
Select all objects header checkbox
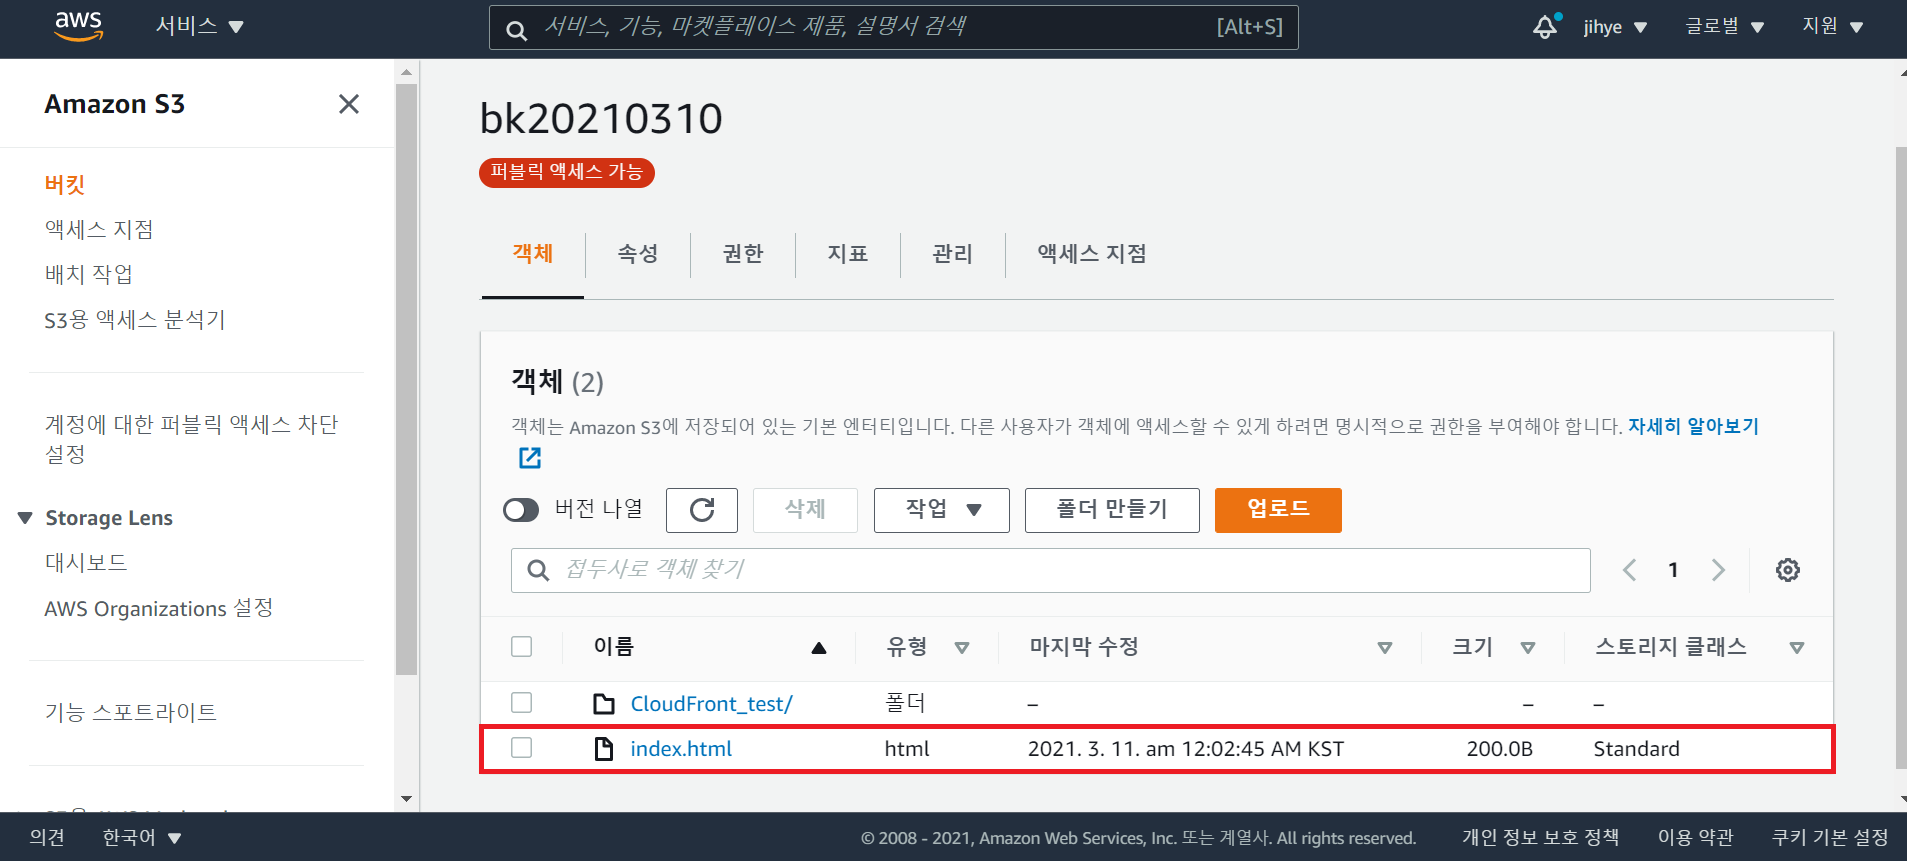(522, 647)
